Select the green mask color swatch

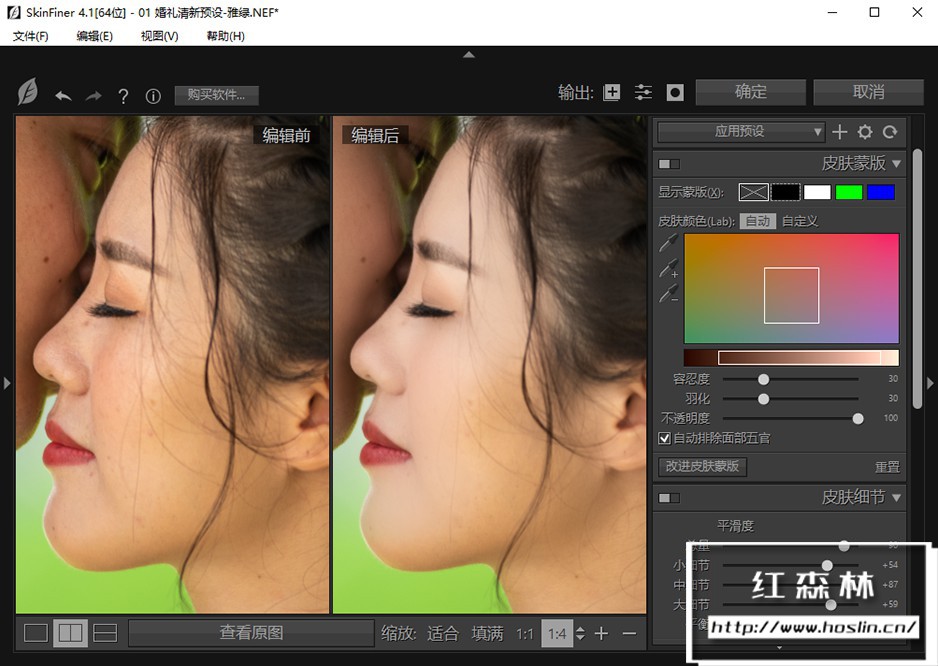(x=849, y=192)
